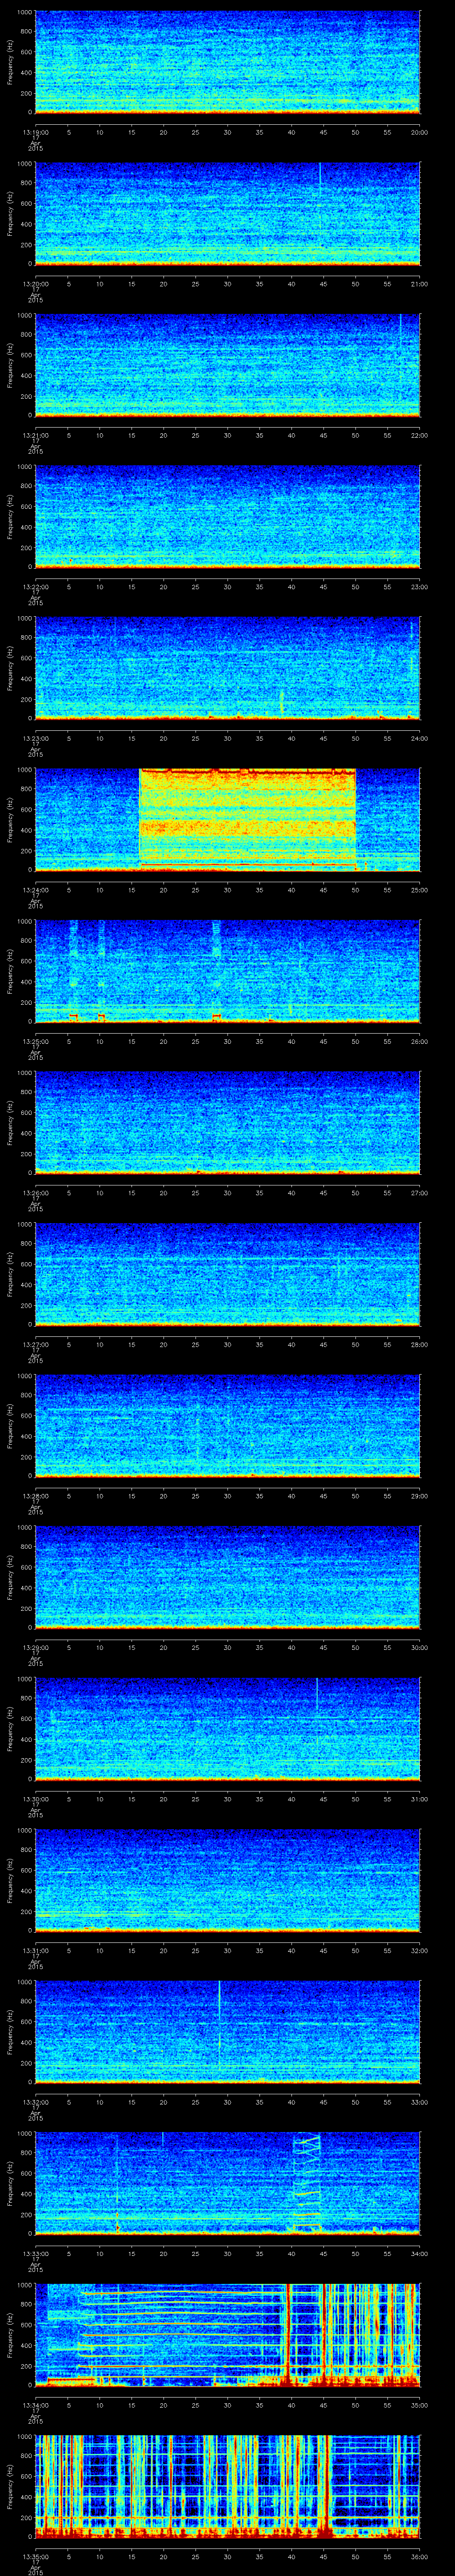Image resolution: width=455 pixels, height=2576 pixels.
Task: Click the 13:28:00 time label
Action: [x=35, y=1496]
